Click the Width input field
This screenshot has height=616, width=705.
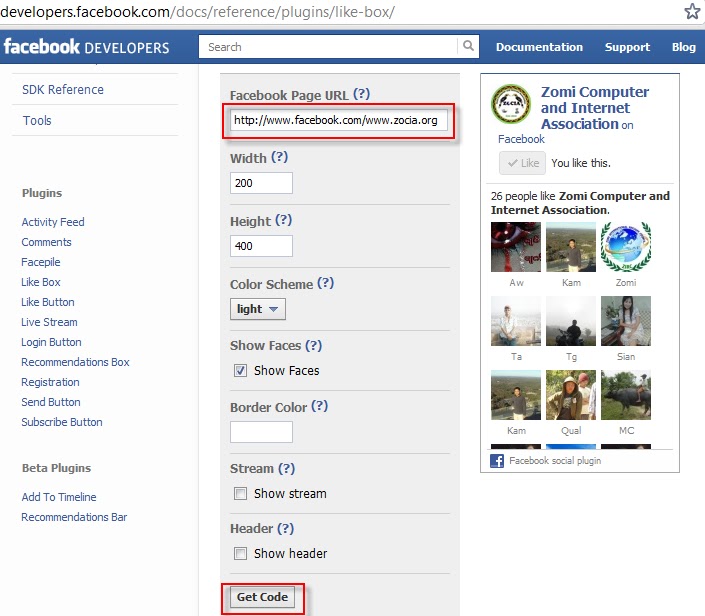click(261, 183)
